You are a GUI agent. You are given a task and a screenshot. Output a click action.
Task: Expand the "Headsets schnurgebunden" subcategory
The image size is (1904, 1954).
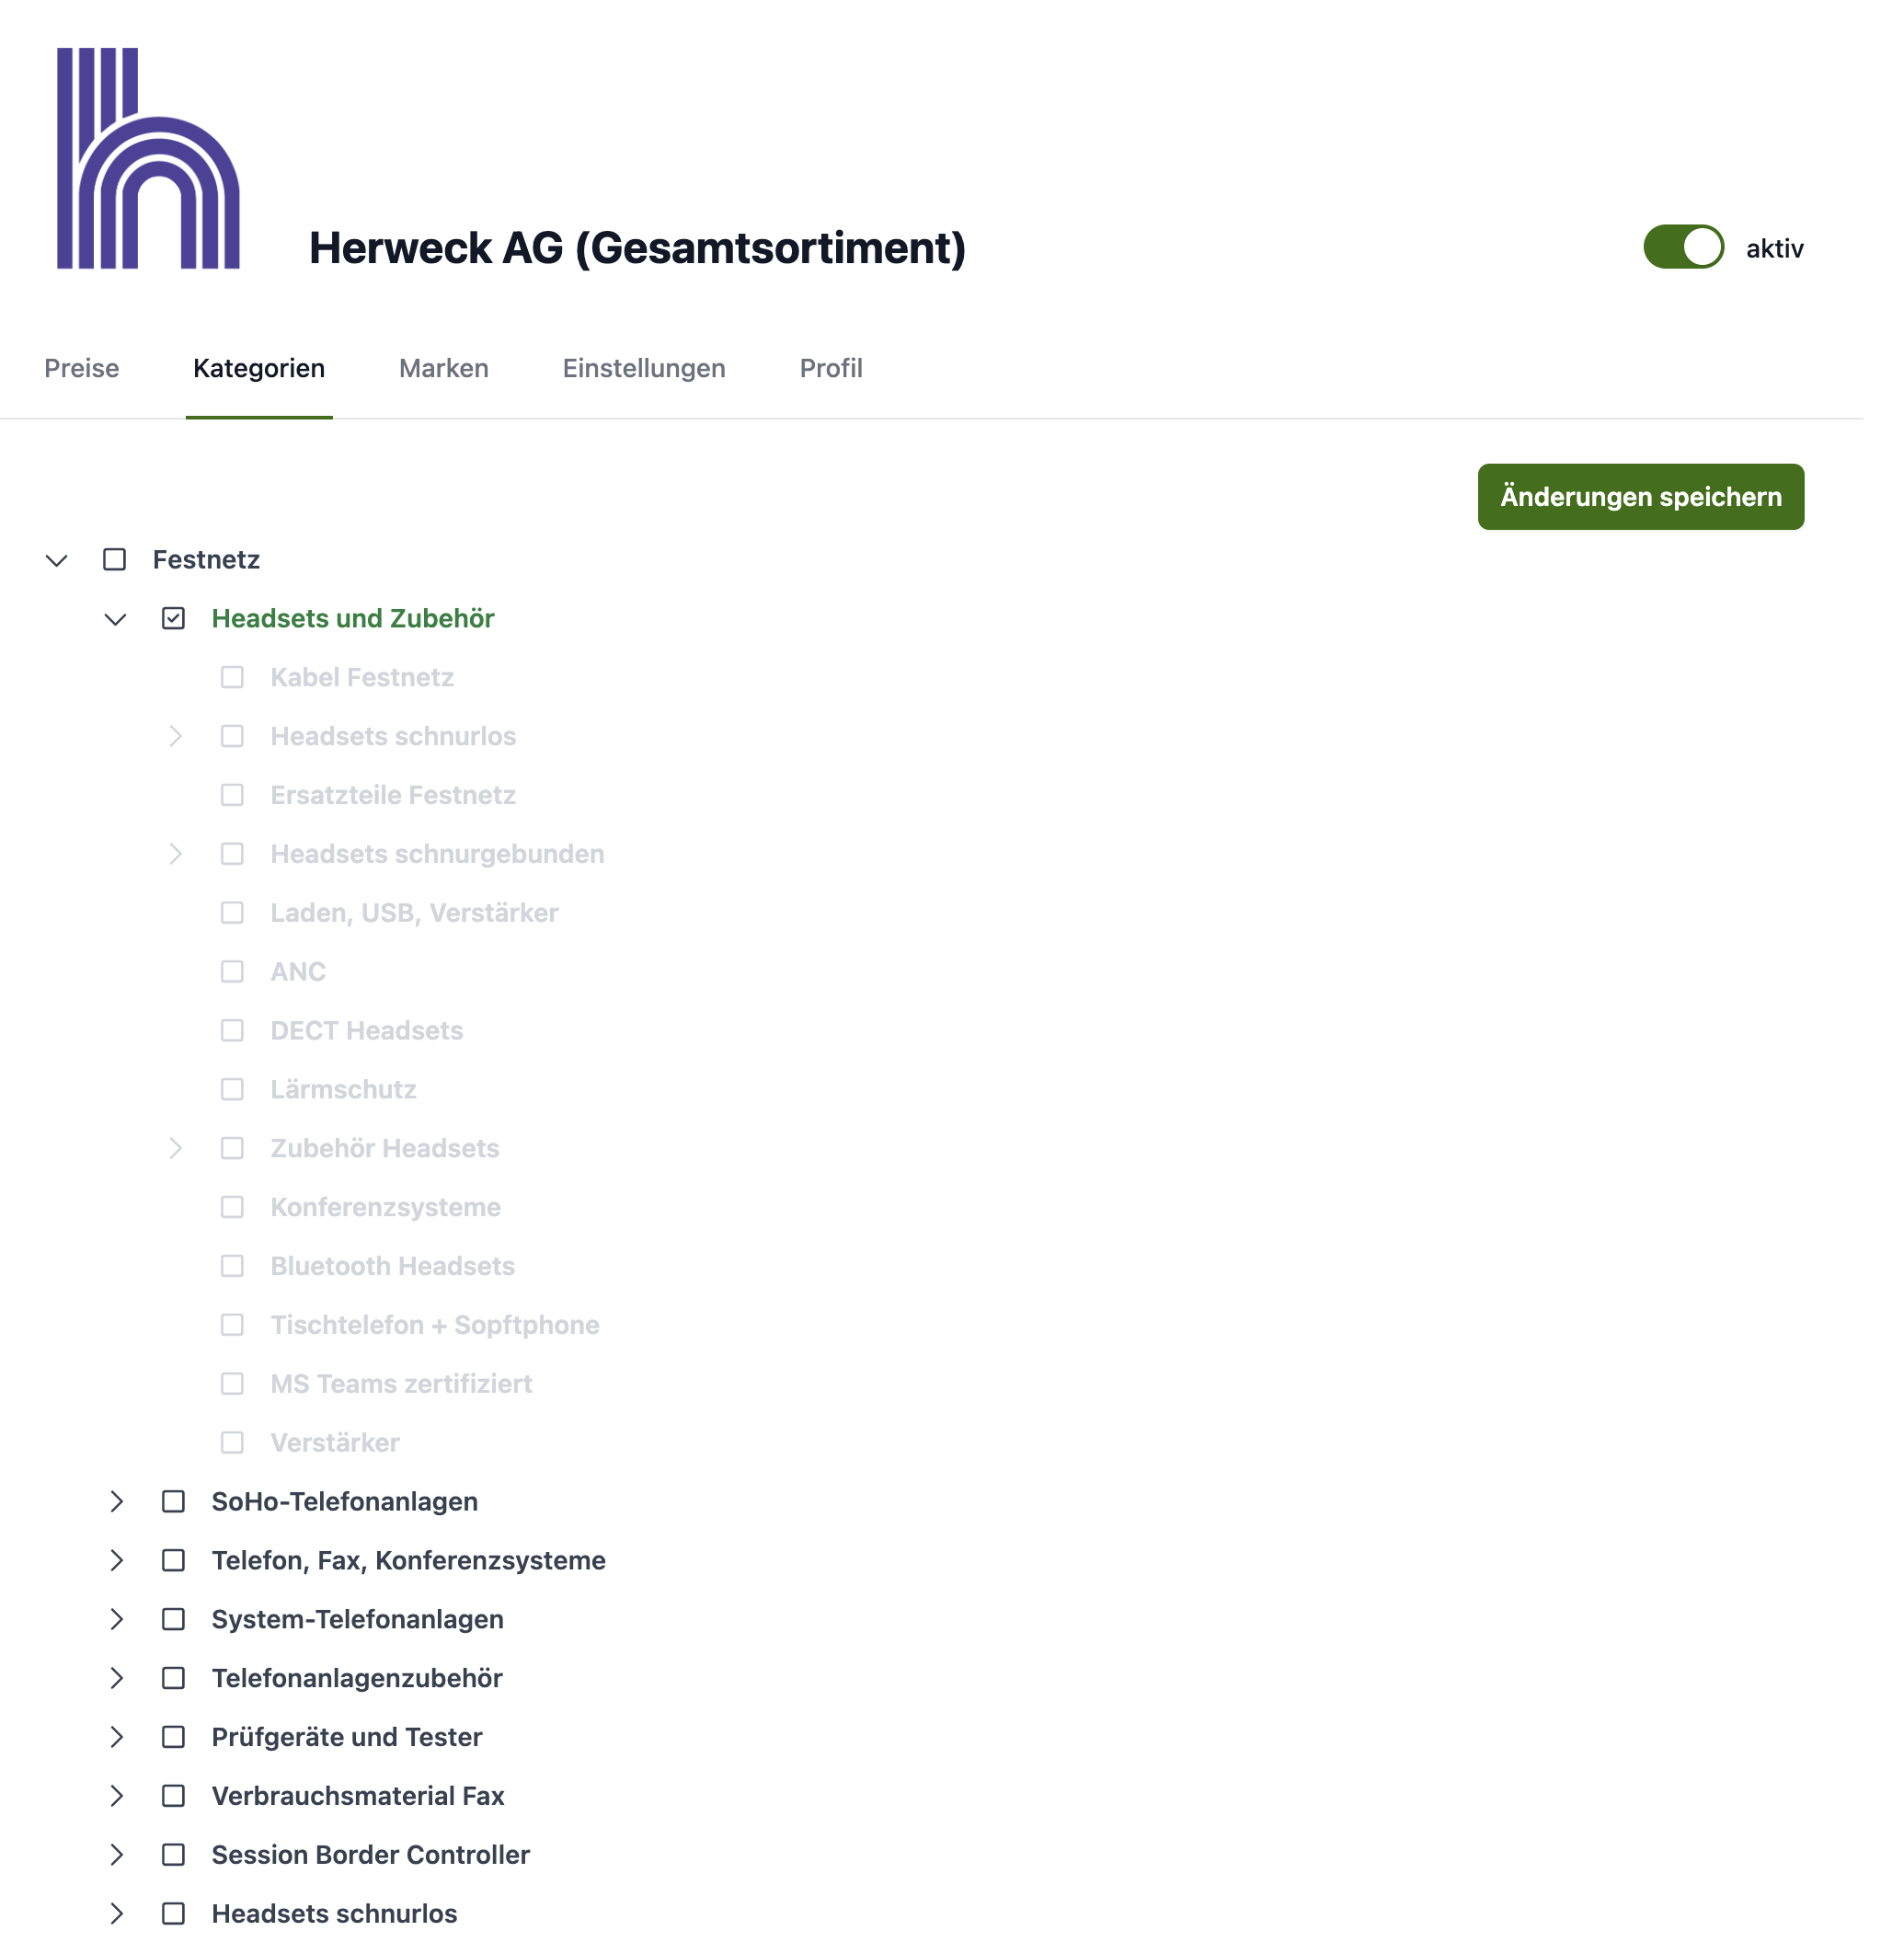(x=177, y=854)
